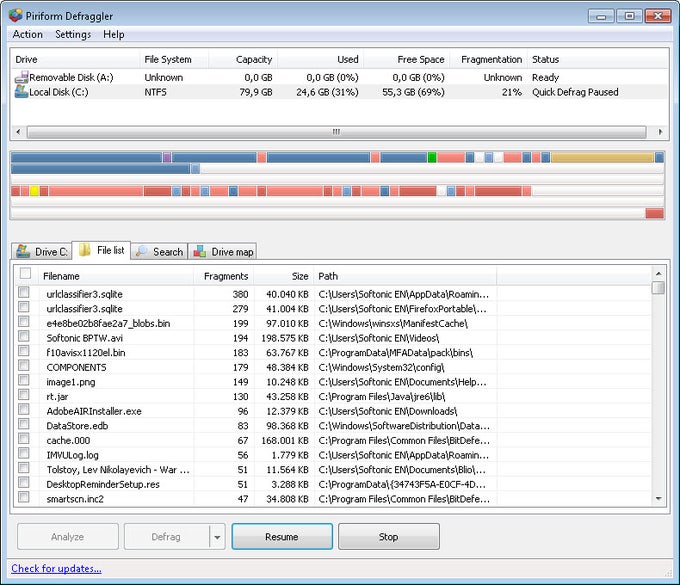Select the Removable Disk (A:) row
Image resolution: width=680 pixels, height=585 pixels.
click(339, 77)
